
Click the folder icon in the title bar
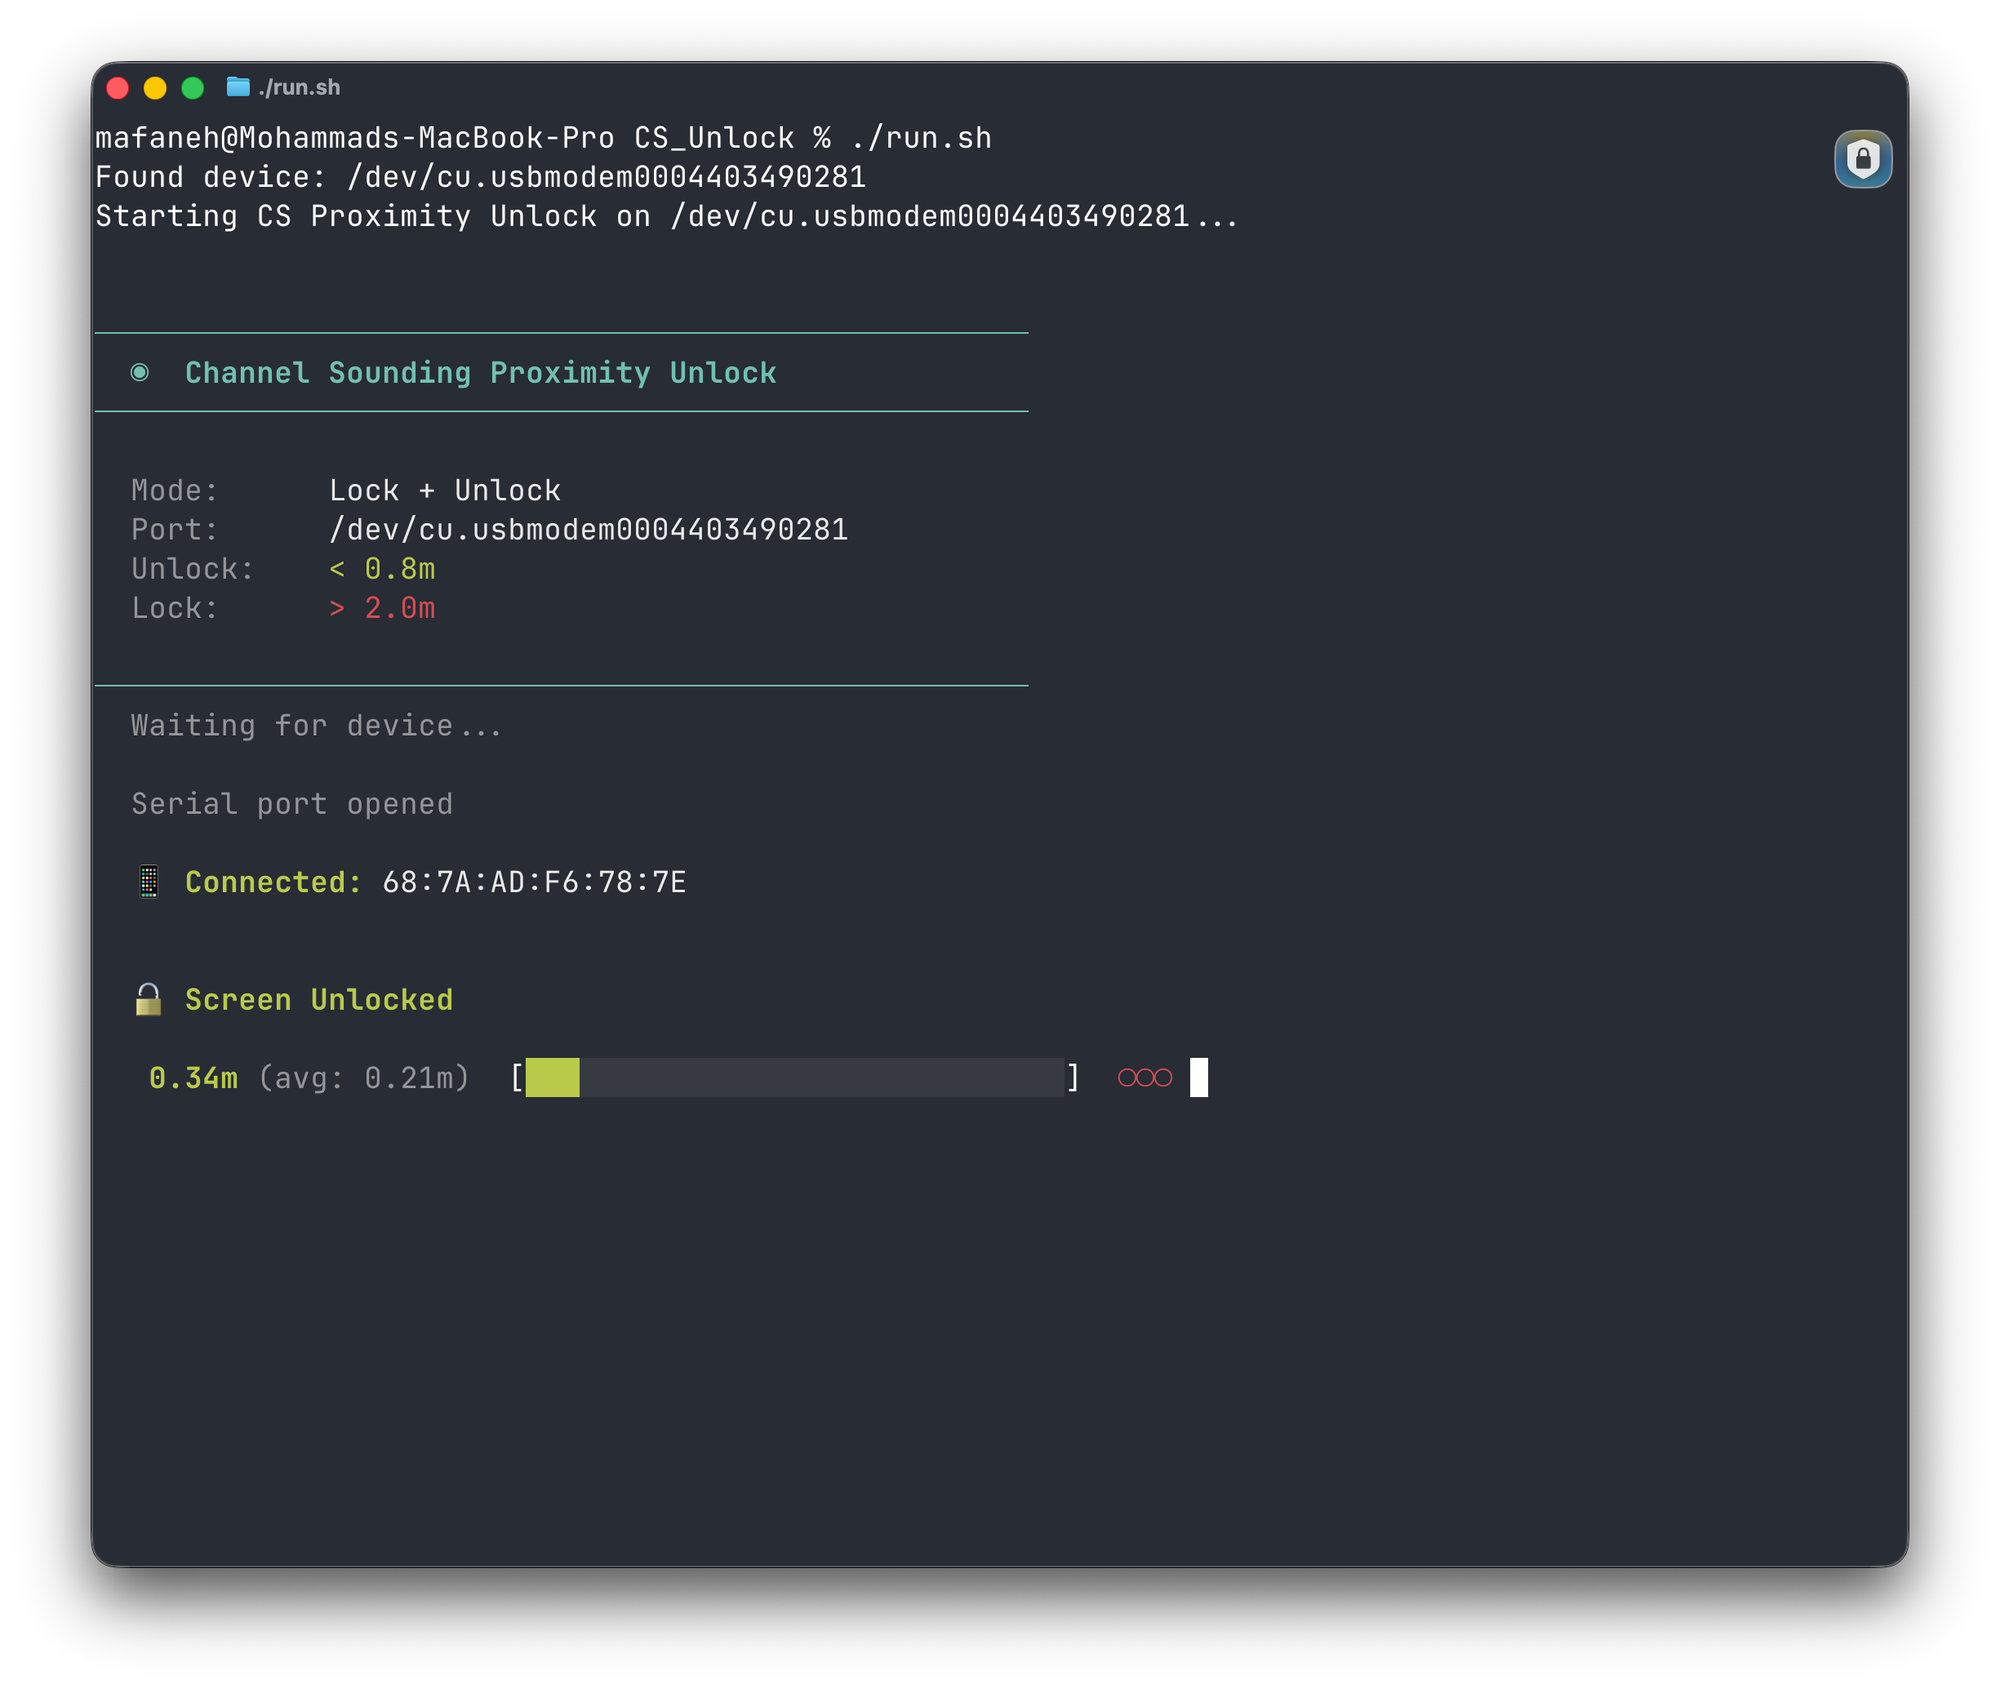tap(238, 88)
